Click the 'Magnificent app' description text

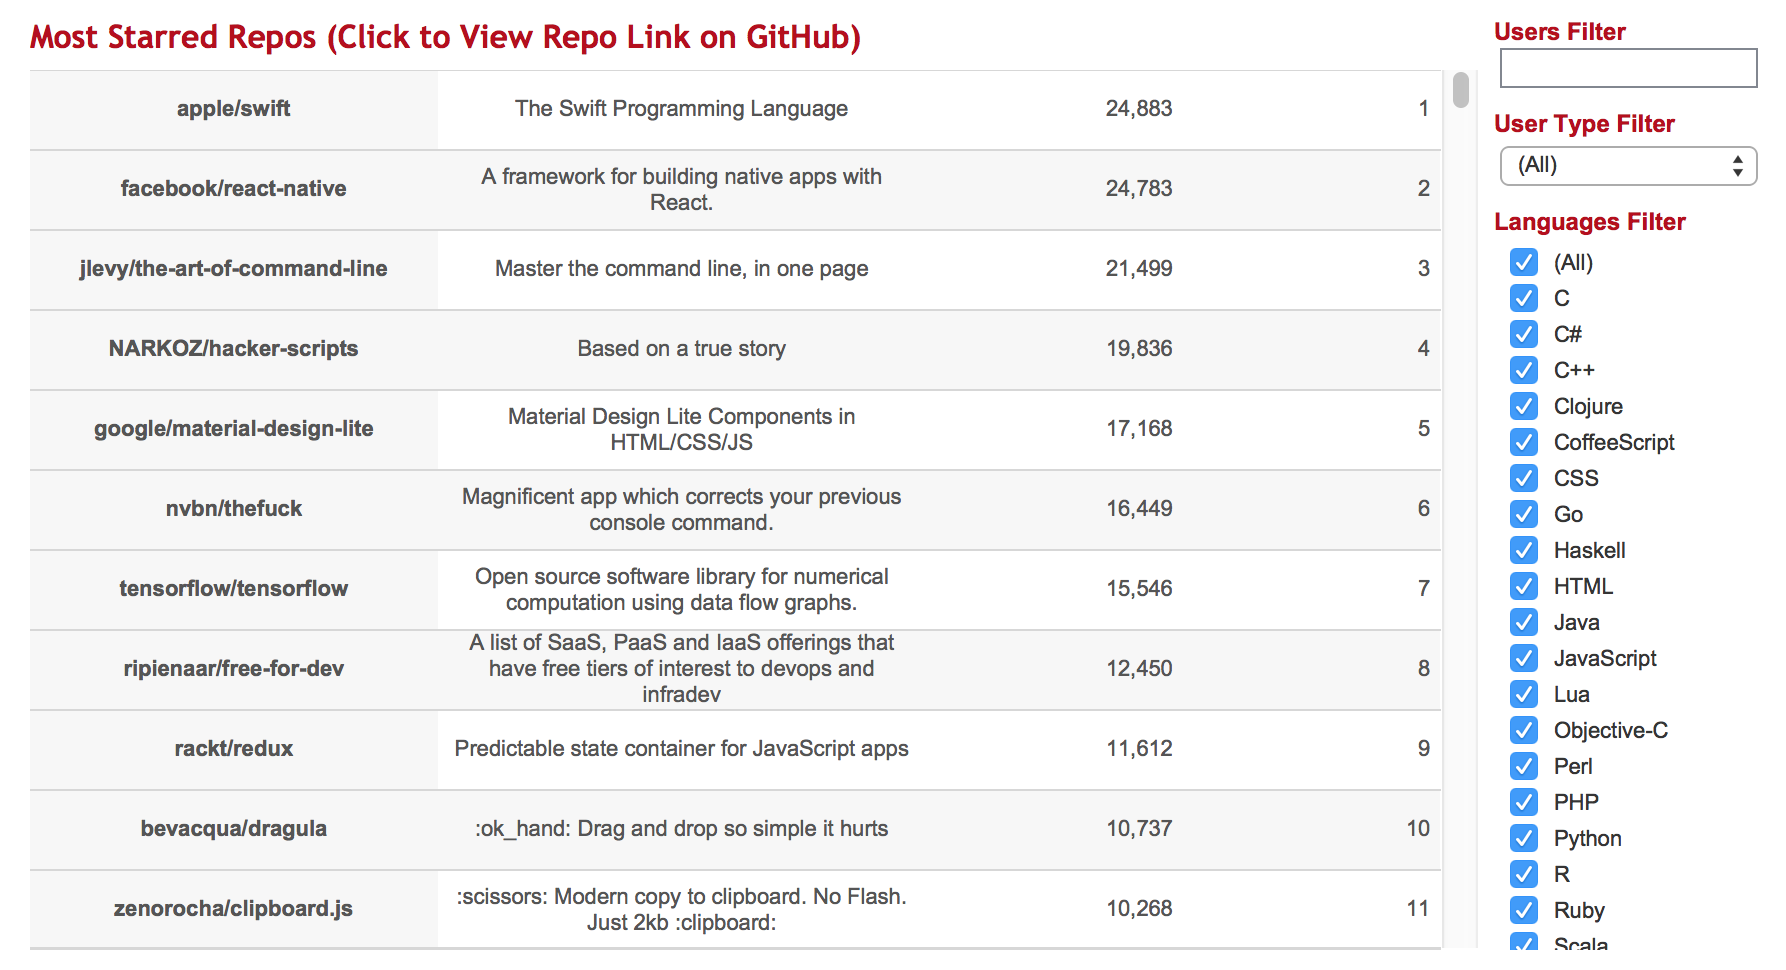681,509
